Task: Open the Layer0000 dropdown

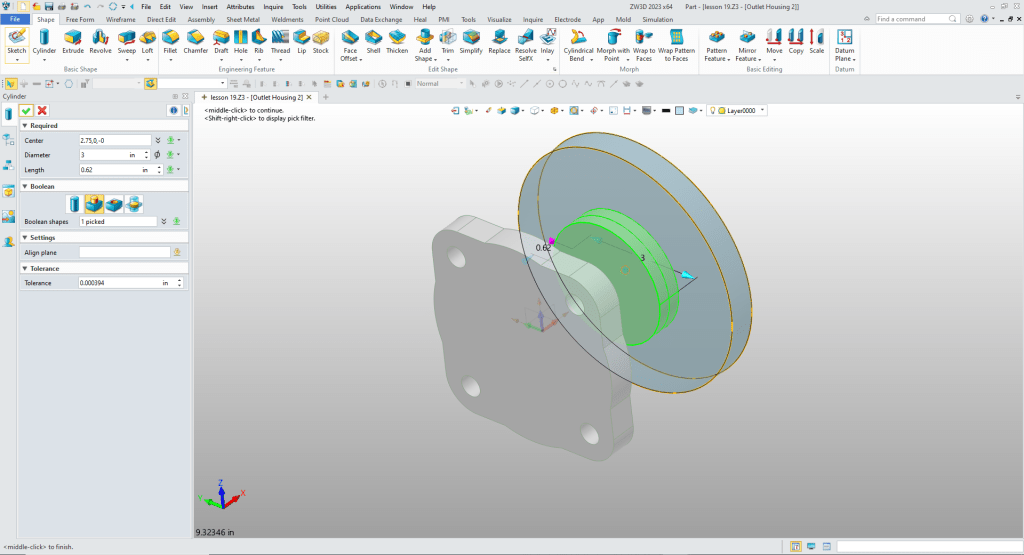Action: point(763,111)
